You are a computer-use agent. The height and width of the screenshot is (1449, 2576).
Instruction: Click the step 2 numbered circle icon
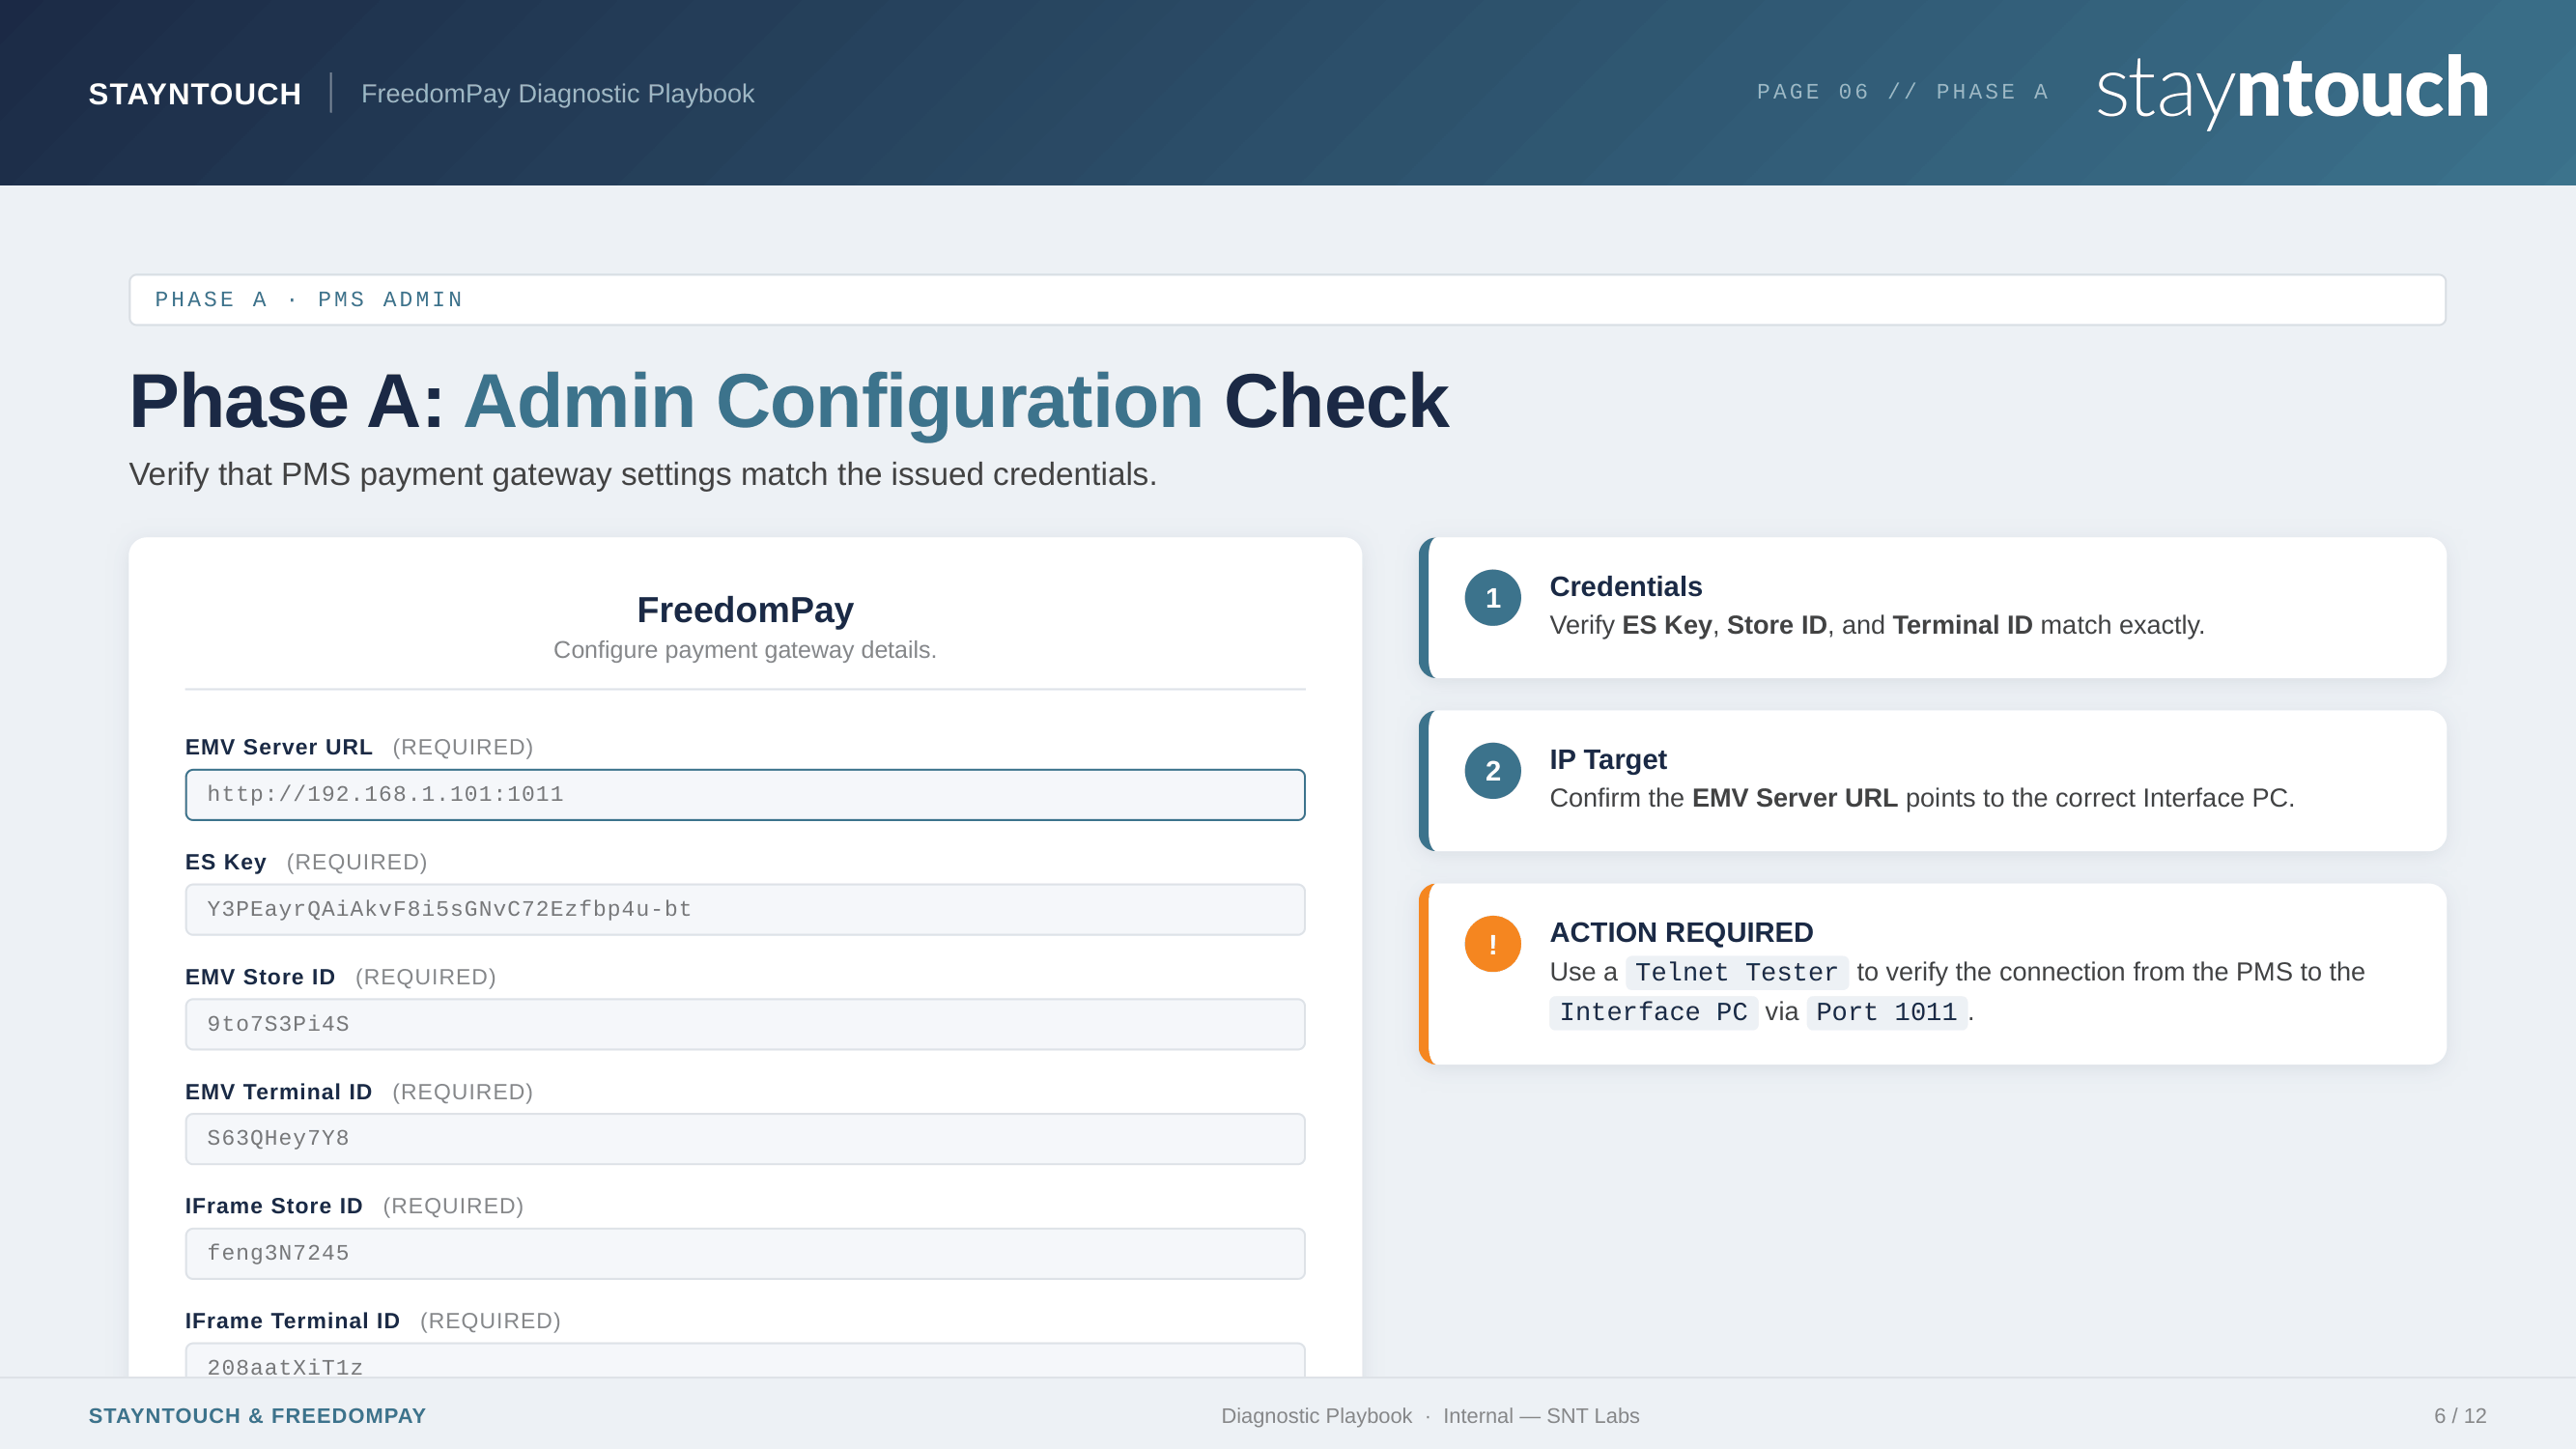1492,771
